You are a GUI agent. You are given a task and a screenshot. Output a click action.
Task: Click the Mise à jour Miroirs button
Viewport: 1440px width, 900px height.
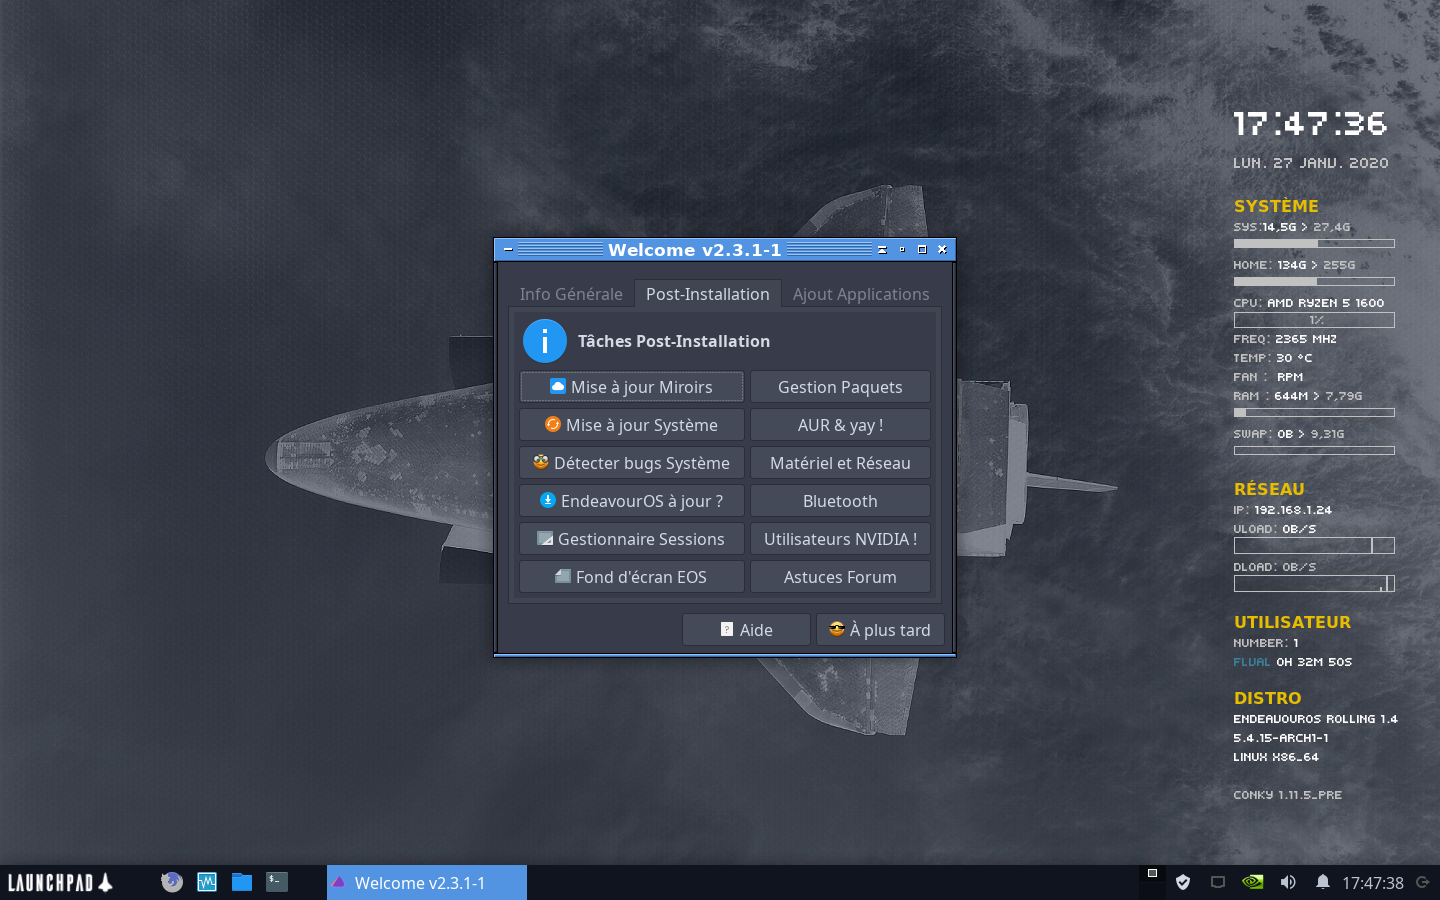[x=632, y=387]
